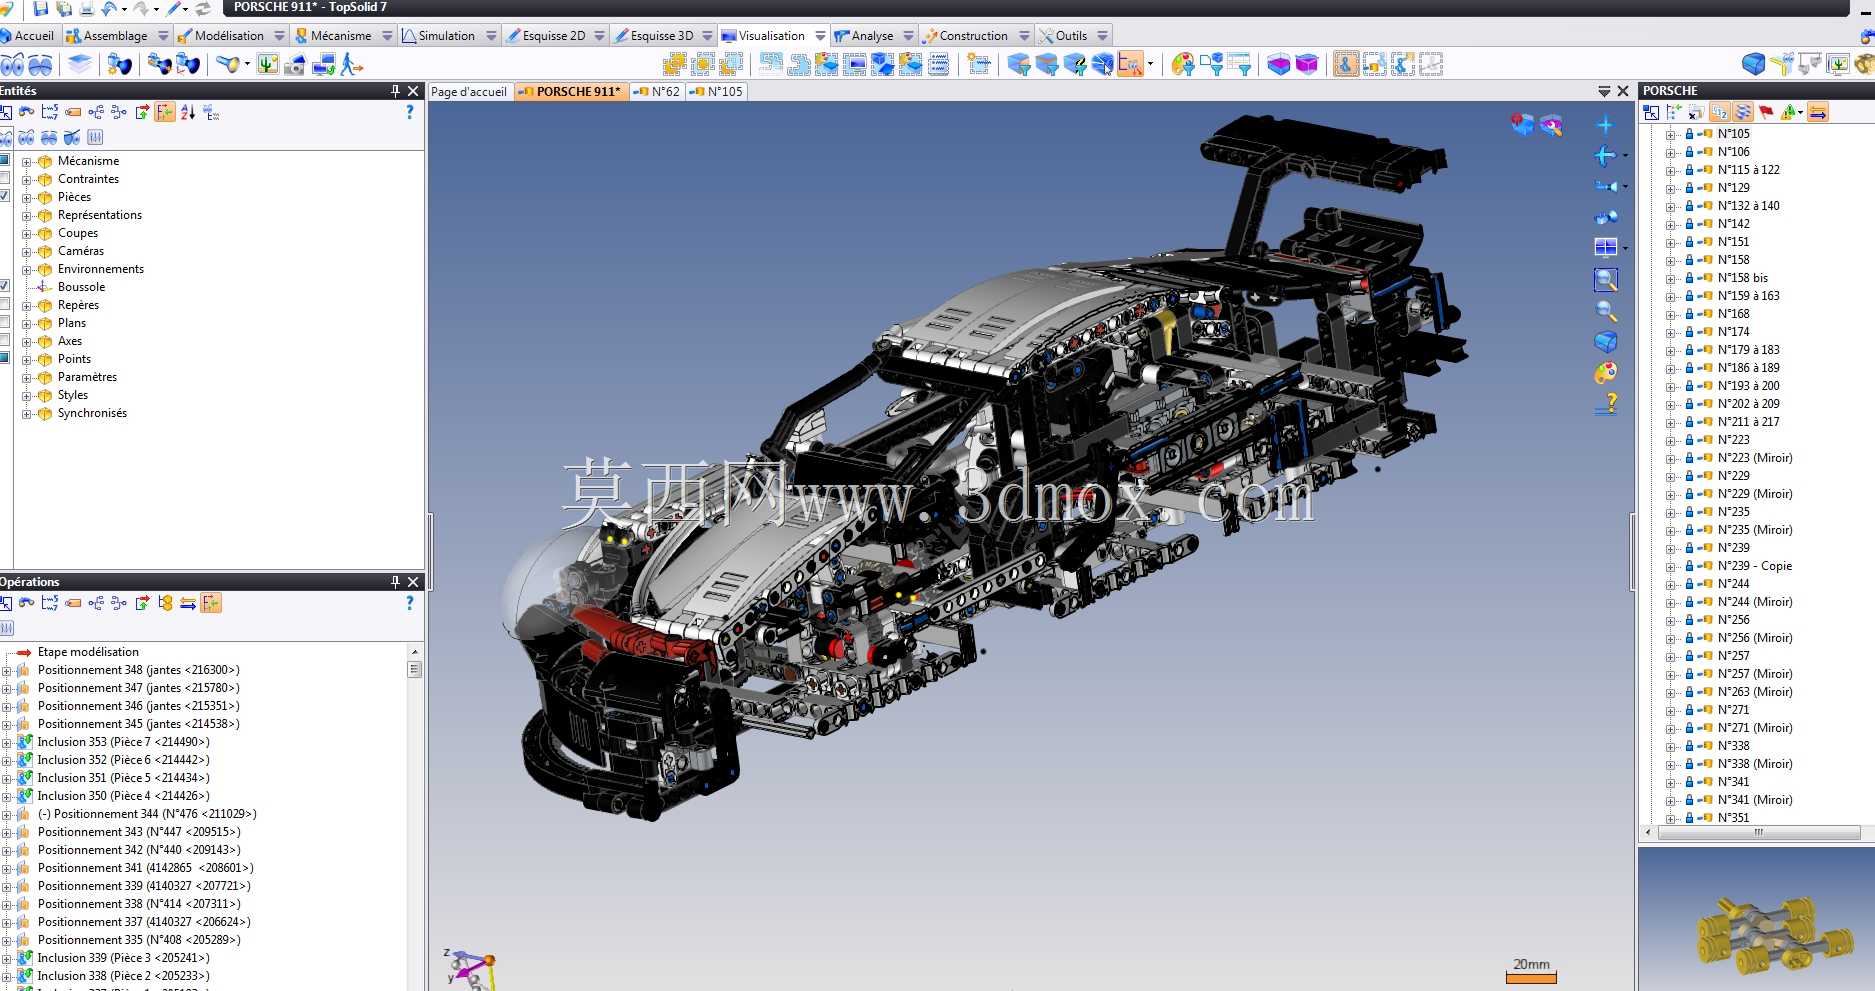Screen dimensions: 1875x991
Task: Click the highlighted ampersand selection mode icon
Action: (x=1346, y=65)
